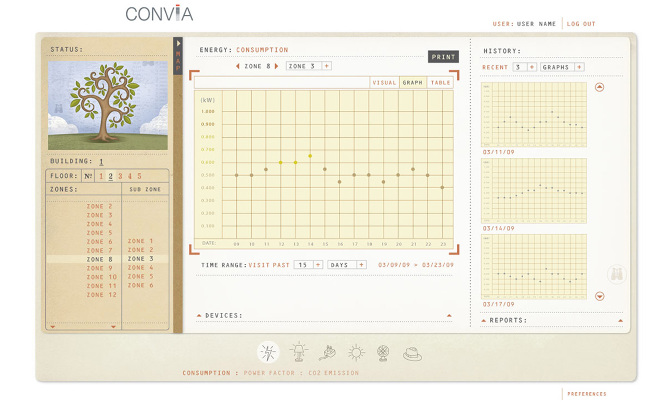Select floor number 2

[110, 176]
